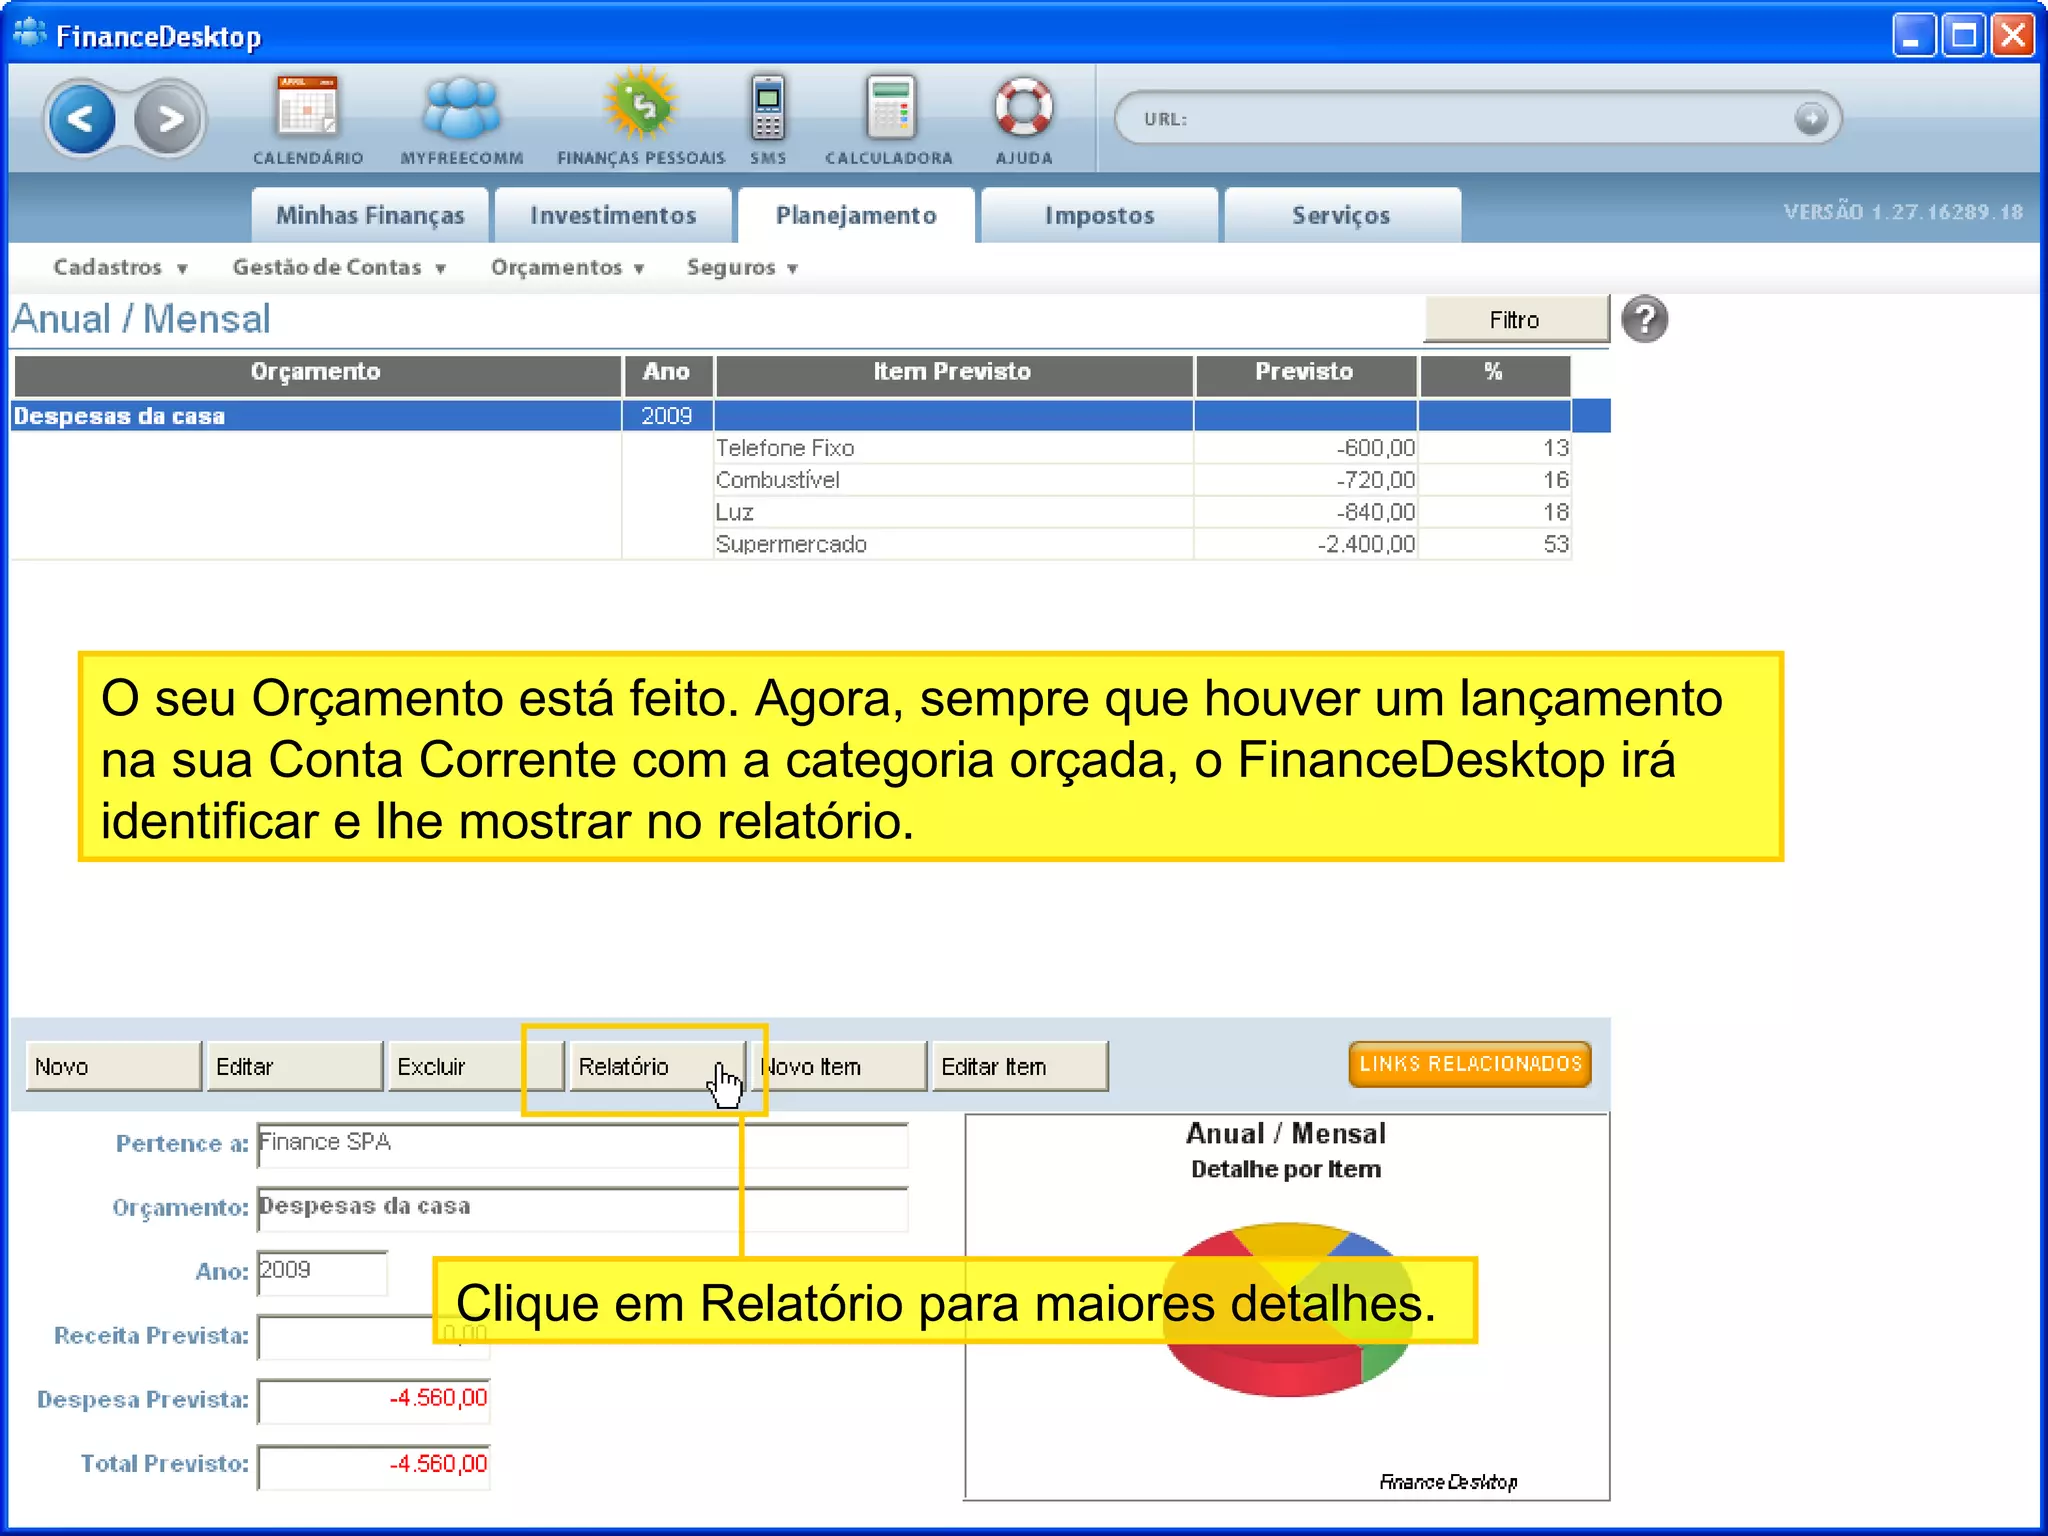The height and width of the screenshot is (1536, 2048).
Task: Sort by Ano column header
Action: click(x=667, y=375)
